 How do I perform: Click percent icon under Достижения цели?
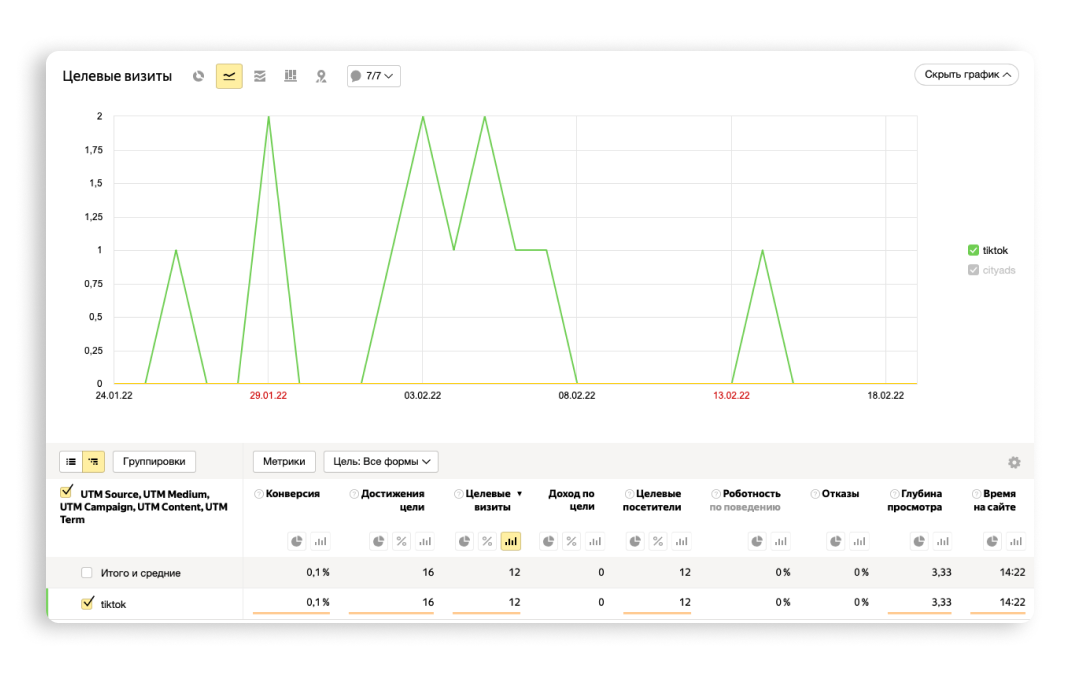point(401,542)
